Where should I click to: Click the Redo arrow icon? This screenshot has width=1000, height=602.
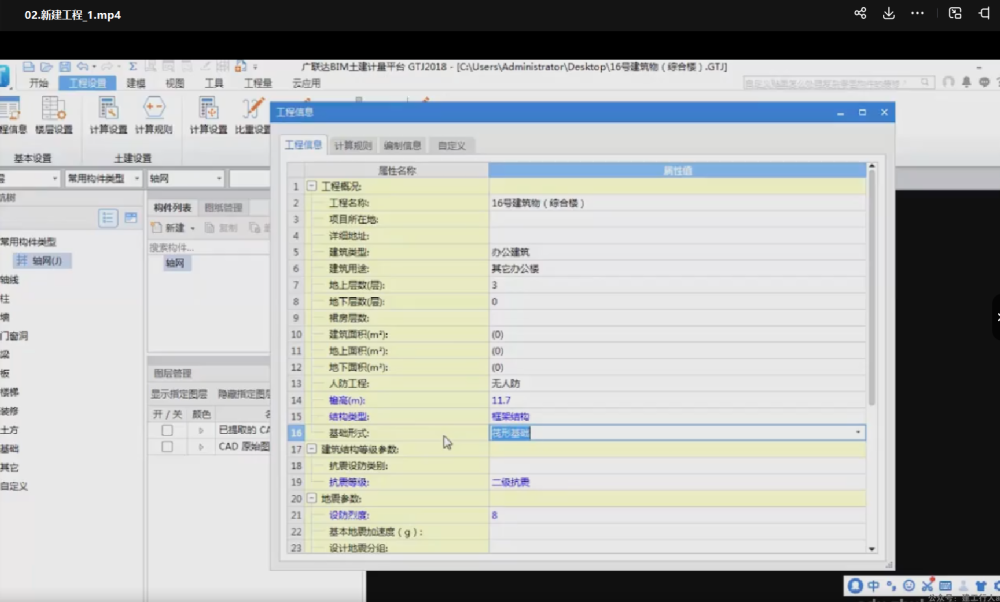pos(107,66)
